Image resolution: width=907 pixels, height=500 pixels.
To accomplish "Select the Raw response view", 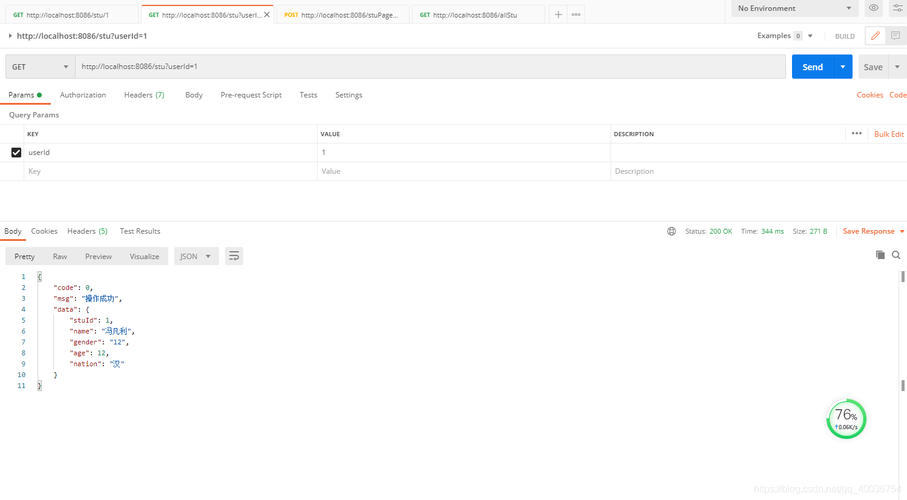I will point(60,256).
